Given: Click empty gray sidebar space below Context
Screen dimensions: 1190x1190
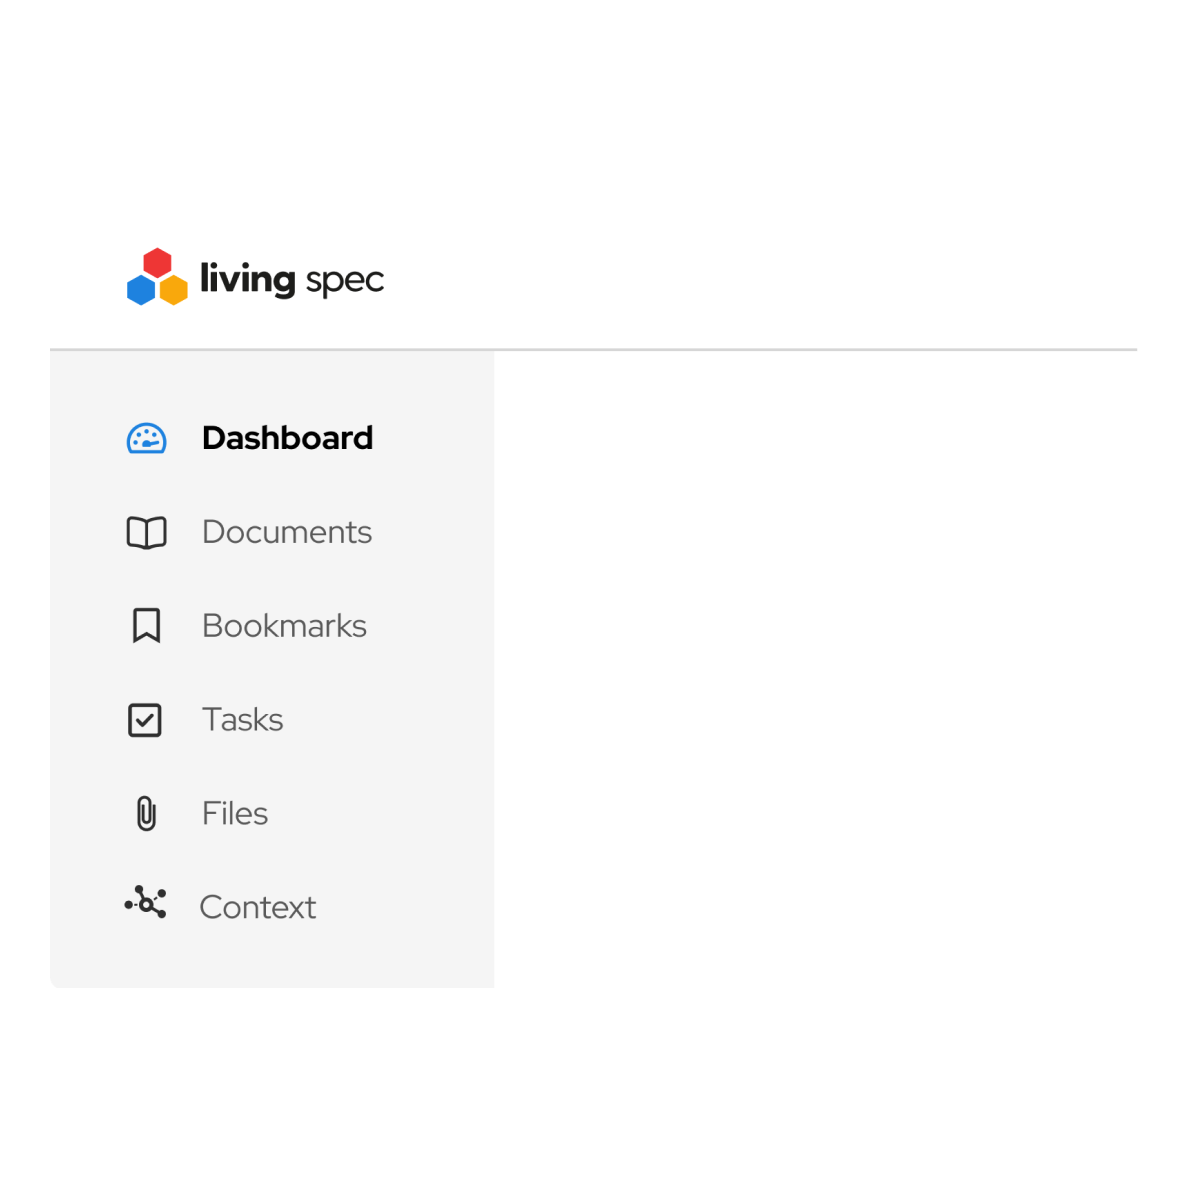Looking at the screenshot, I should point(272,960).
